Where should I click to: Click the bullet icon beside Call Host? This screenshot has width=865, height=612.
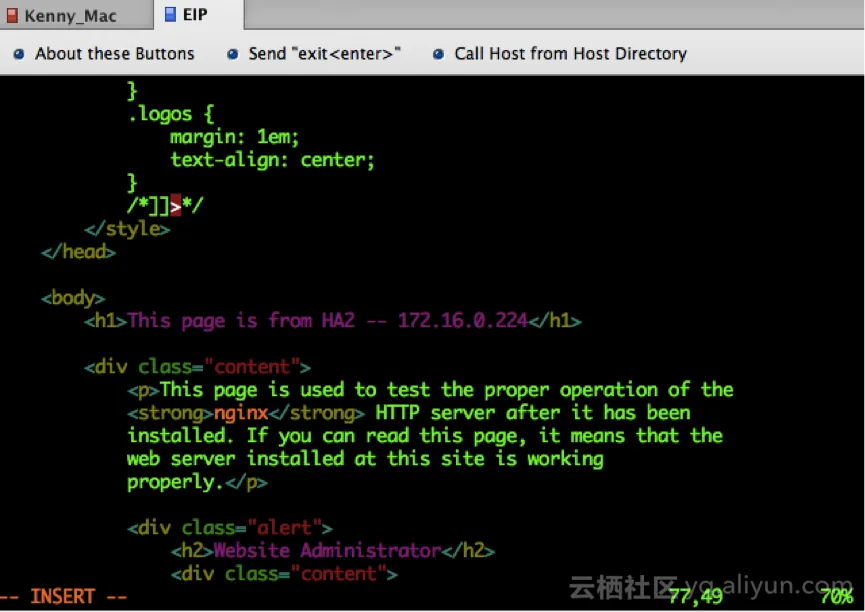(439, 54)
